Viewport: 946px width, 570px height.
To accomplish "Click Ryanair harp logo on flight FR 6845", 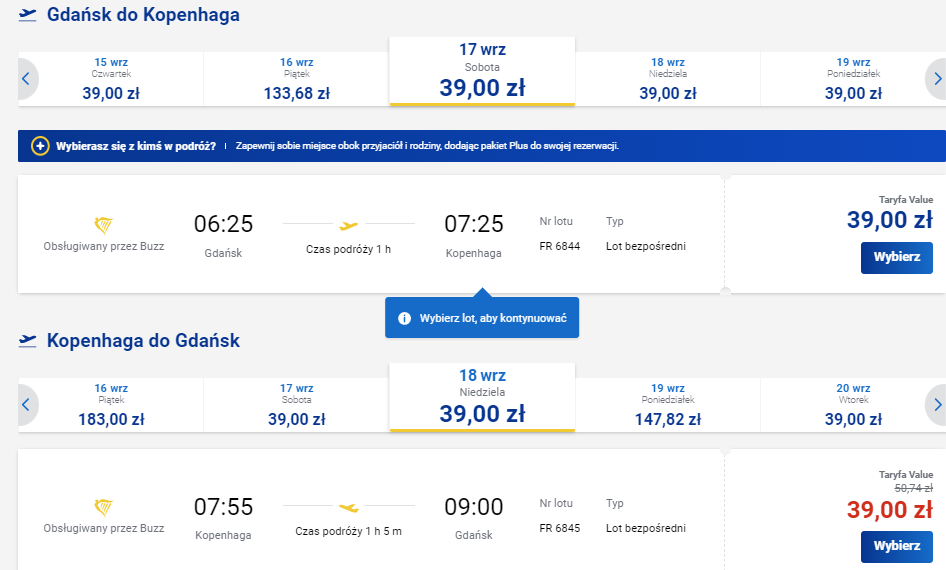I will pyautogui.click(x=103, y=507).
